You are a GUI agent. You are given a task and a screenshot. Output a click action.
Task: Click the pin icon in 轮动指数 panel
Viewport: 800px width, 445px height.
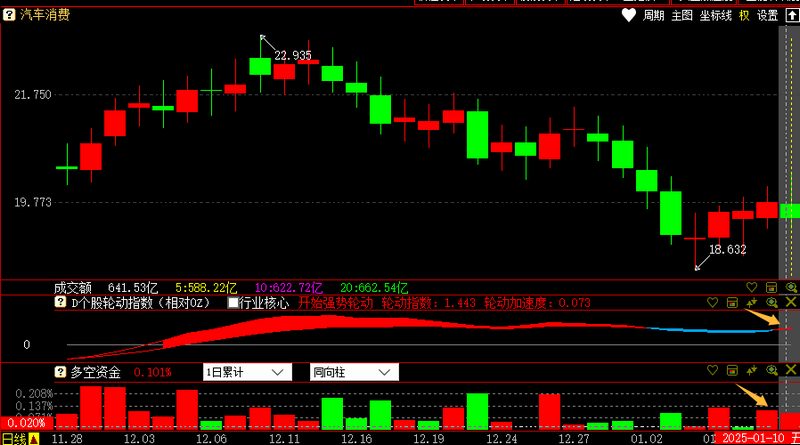coord(751,302)
